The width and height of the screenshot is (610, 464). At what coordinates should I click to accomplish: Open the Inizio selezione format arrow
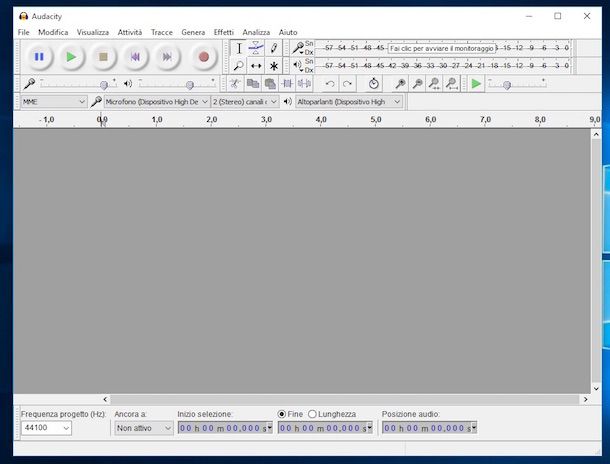(x=270, y=428)
